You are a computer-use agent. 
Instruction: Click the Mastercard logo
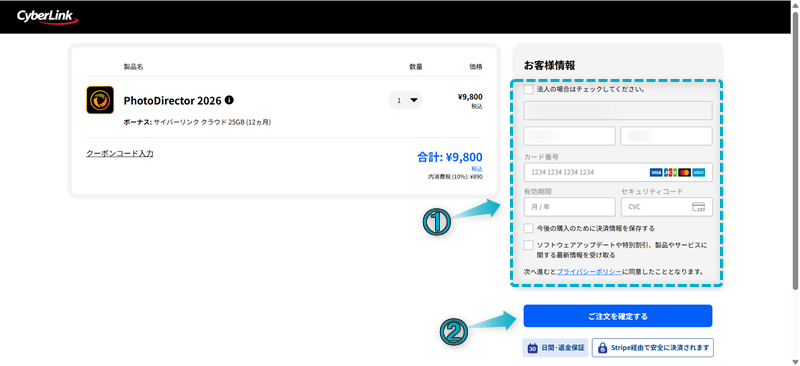684,173
